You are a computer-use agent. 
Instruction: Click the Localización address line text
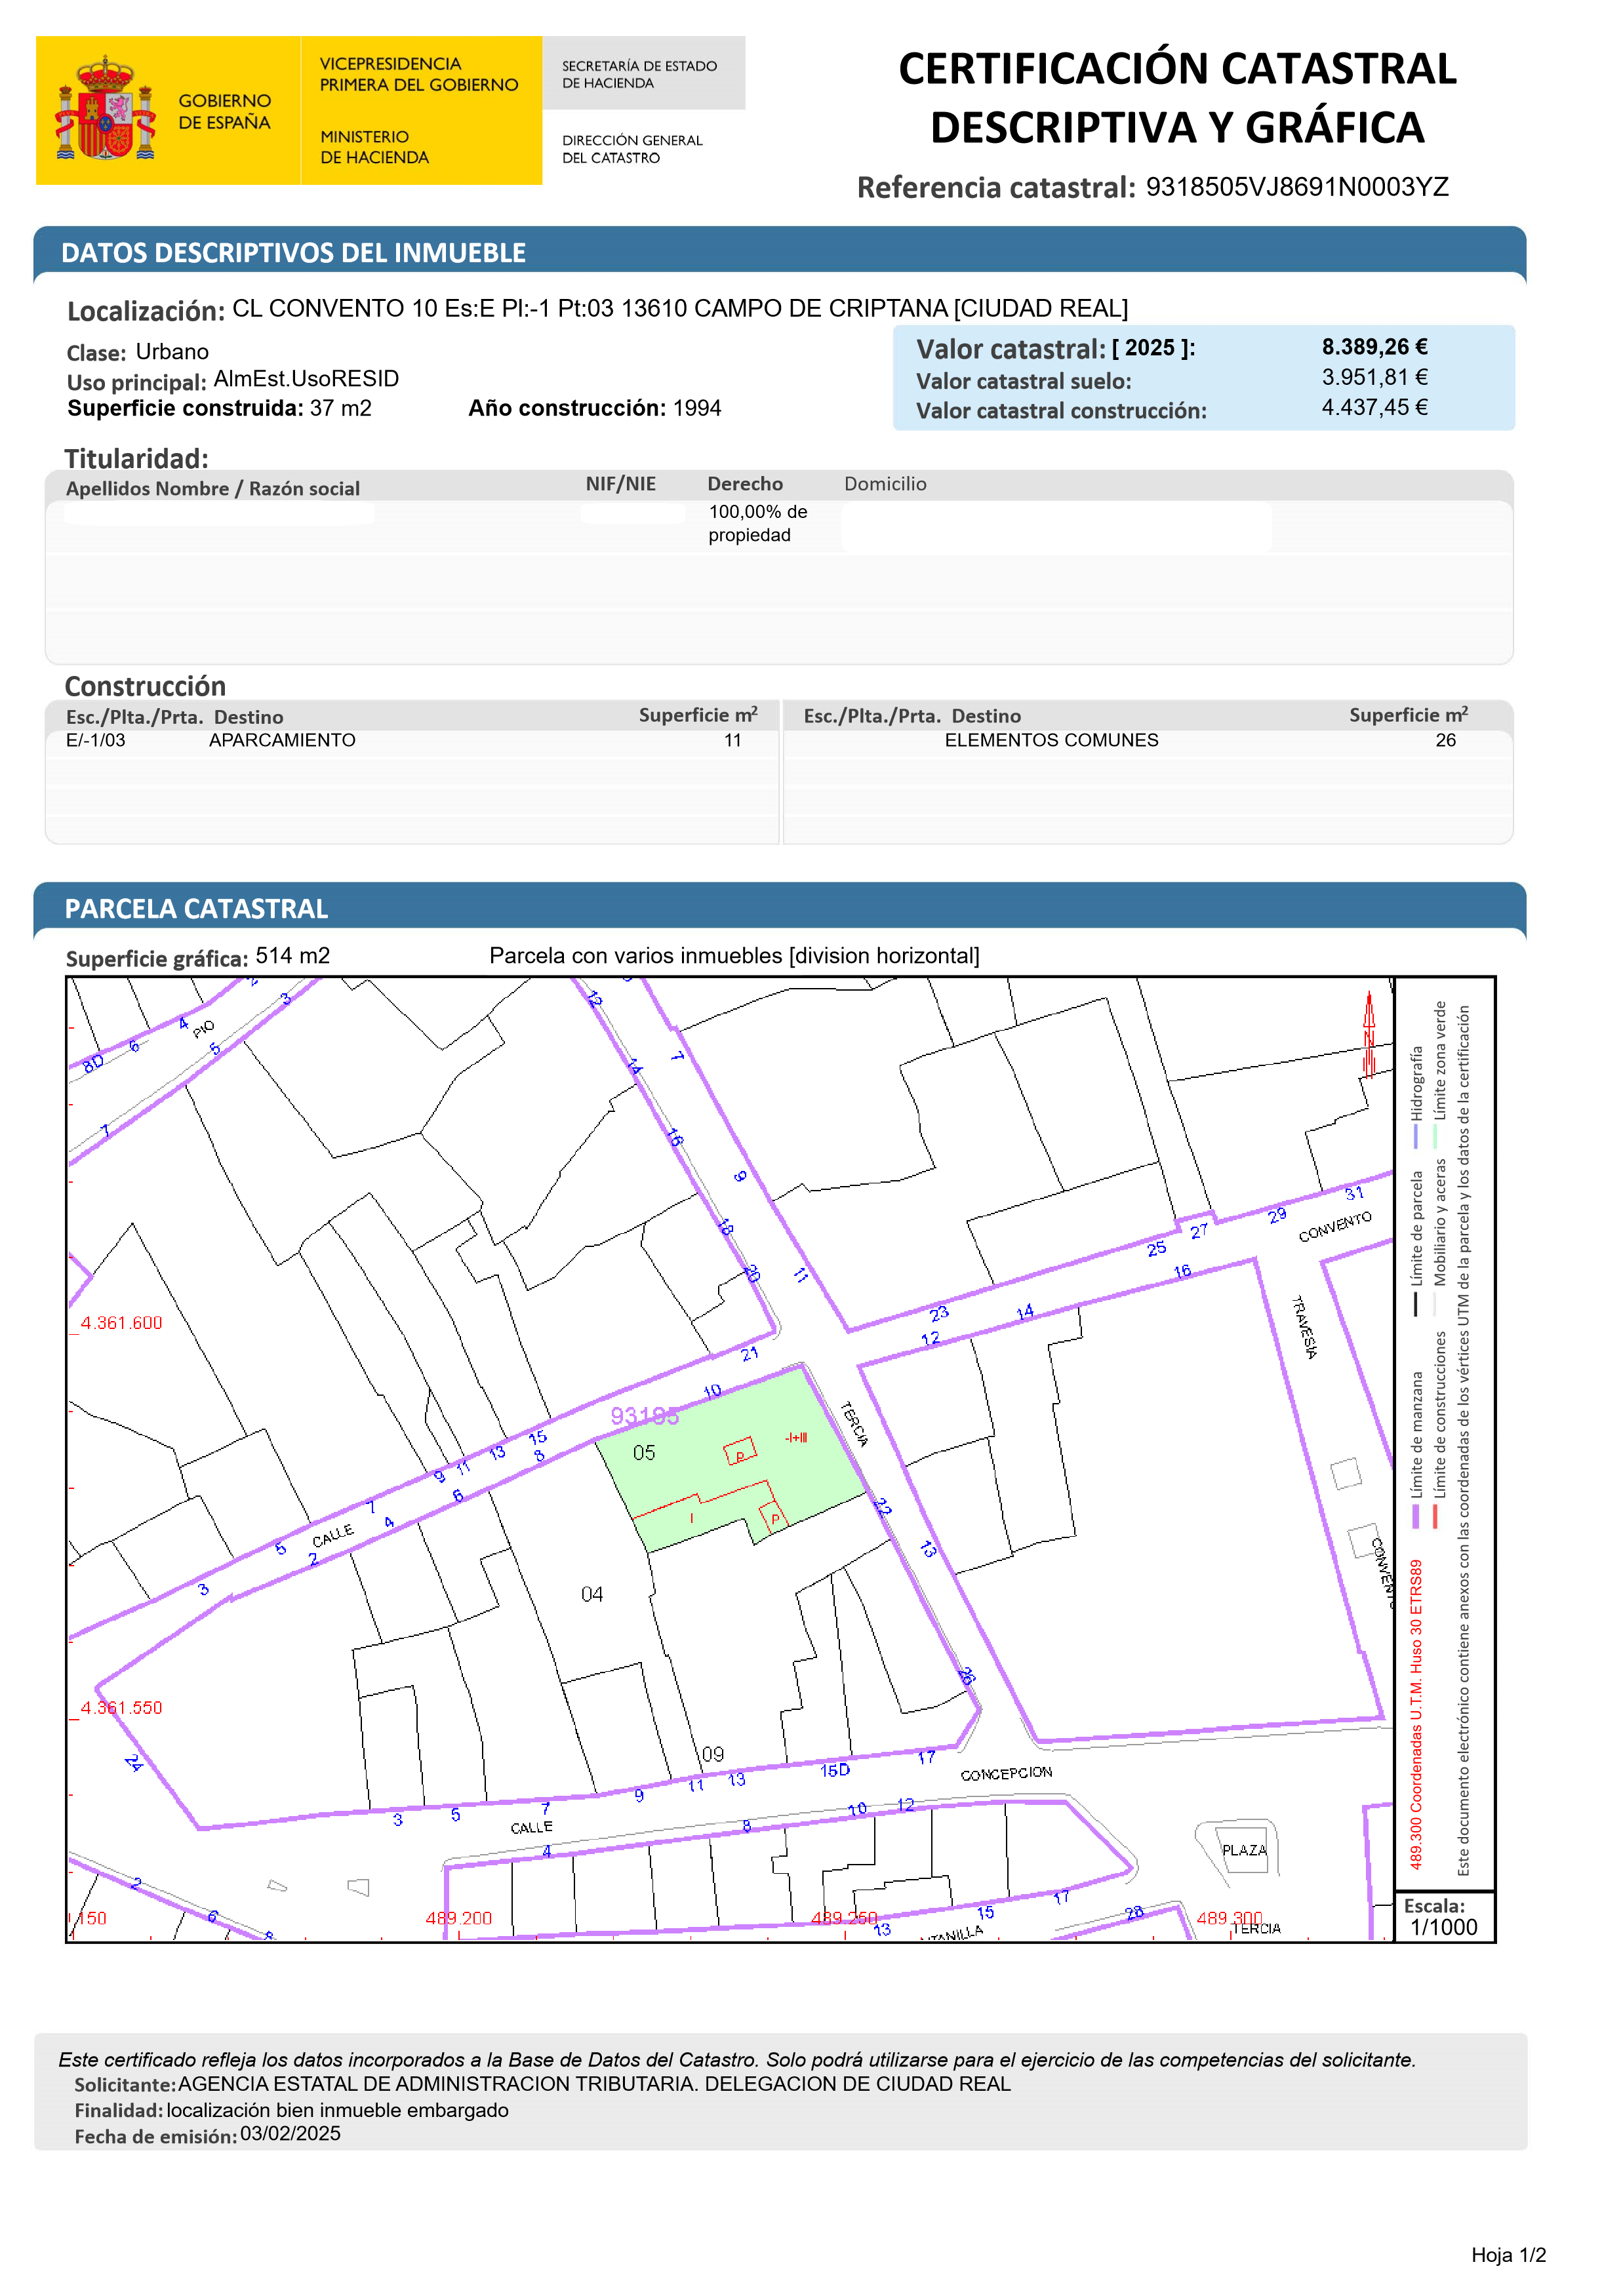click(679, 308)
